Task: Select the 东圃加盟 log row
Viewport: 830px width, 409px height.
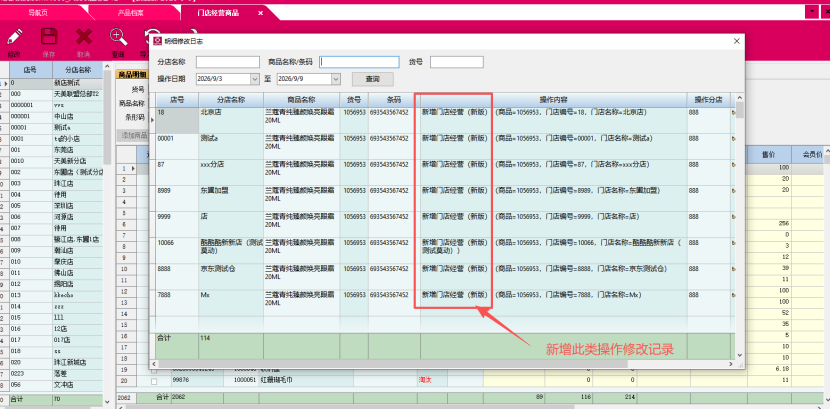Action: tap(445, 197)
